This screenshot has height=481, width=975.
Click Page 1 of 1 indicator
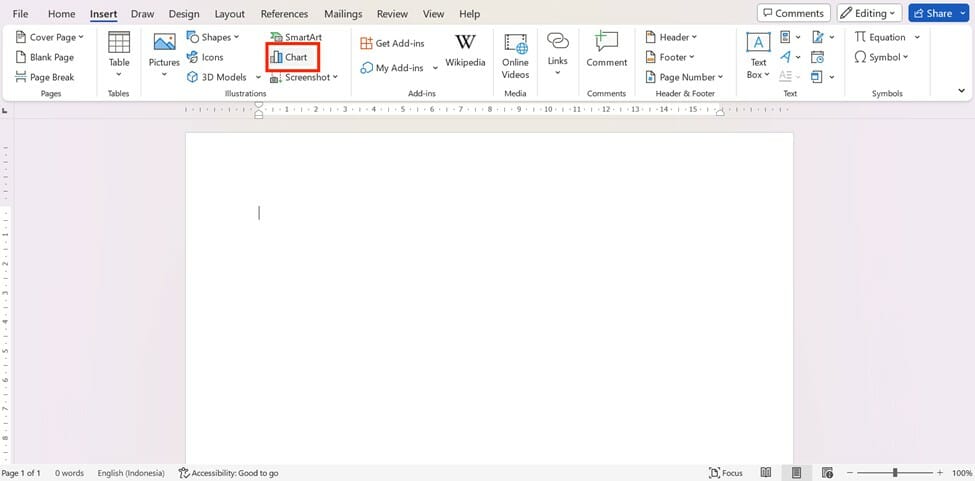point(22,473)
